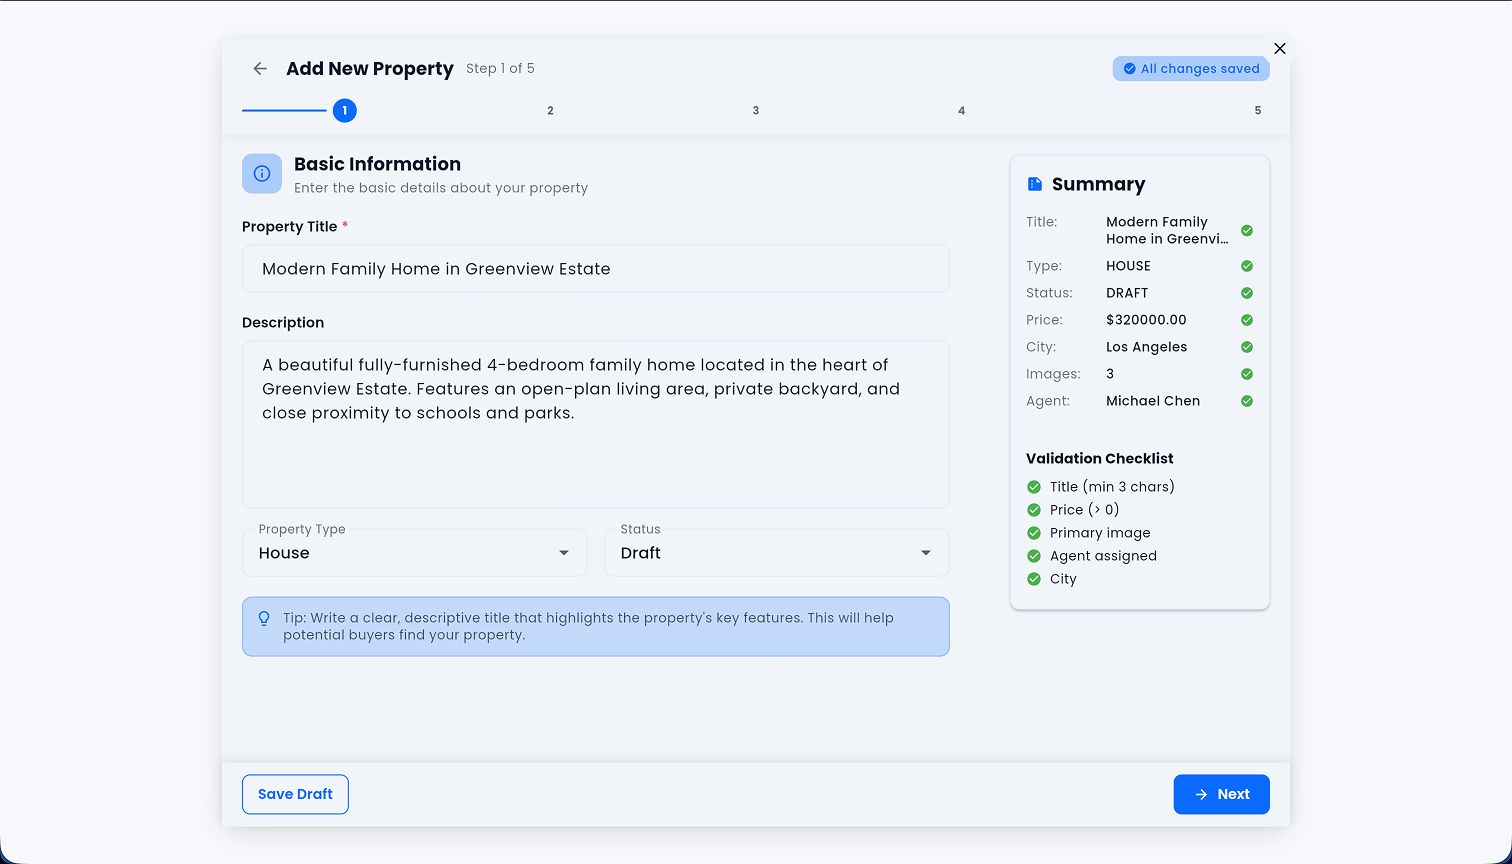Image resolution: width=1512 pixels, height=864 pixels.
Task: Click the Basic Information info icon
Action: [262, 174]
